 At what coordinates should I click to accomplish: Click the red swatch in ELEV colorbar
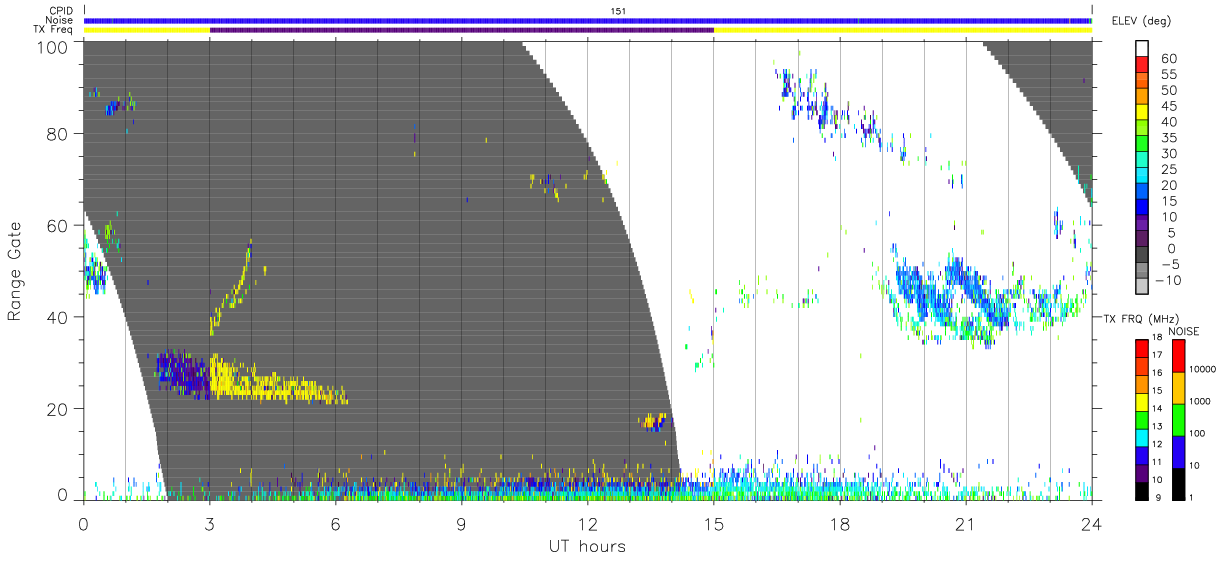tap(1141, 63)
